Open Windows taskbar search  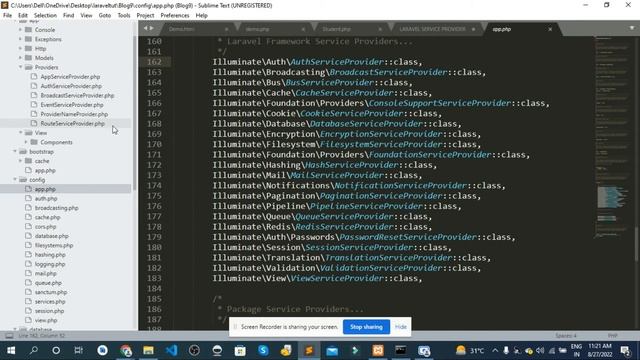coord(33,350)
